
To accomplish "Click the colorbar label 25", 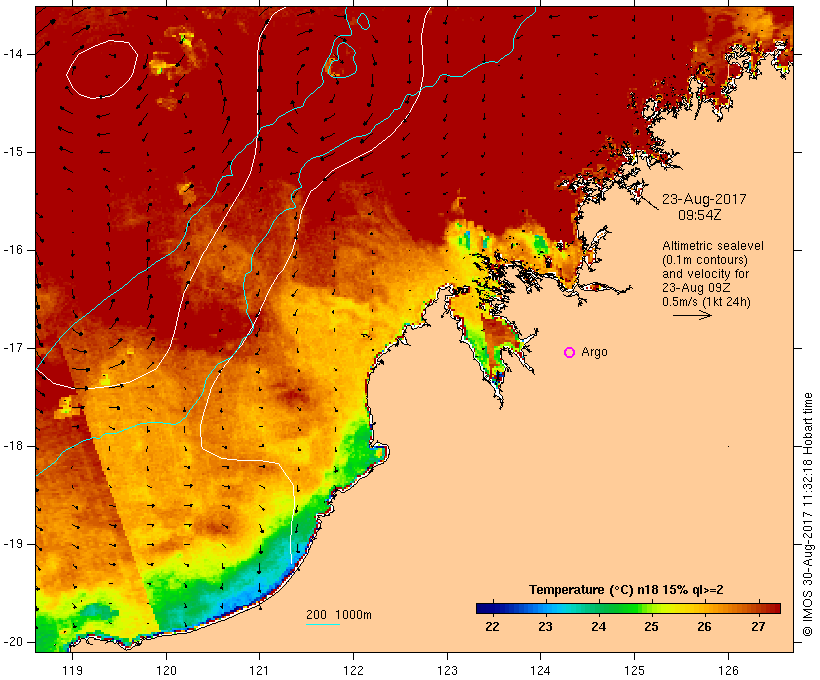I will (651, 627).
